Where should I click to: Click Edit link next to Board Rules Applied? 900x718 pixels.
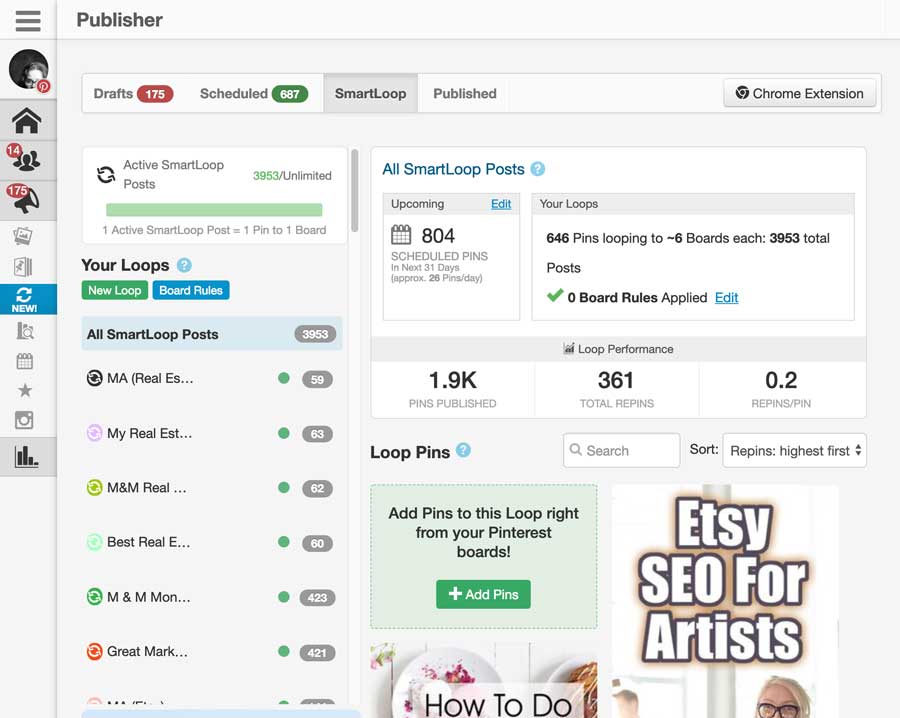click(726, 297)
